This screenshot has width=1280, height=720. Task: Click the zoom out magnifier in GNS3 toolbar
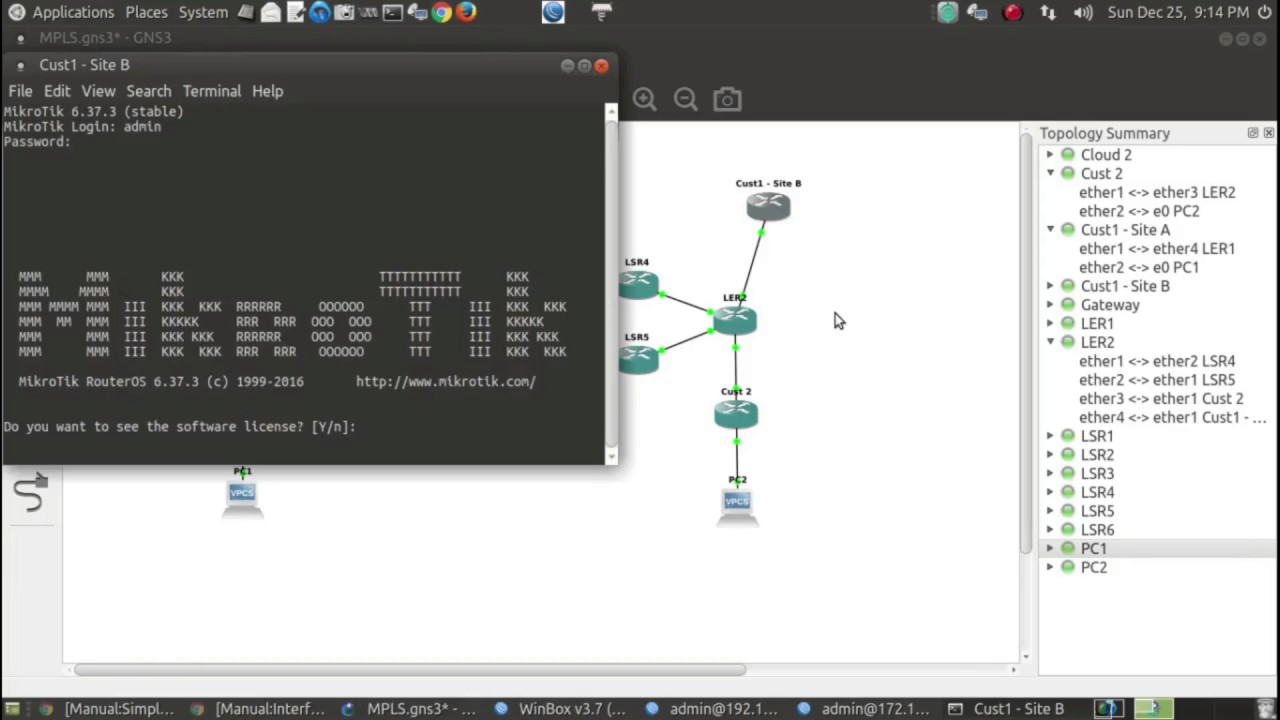pos(685,99)
